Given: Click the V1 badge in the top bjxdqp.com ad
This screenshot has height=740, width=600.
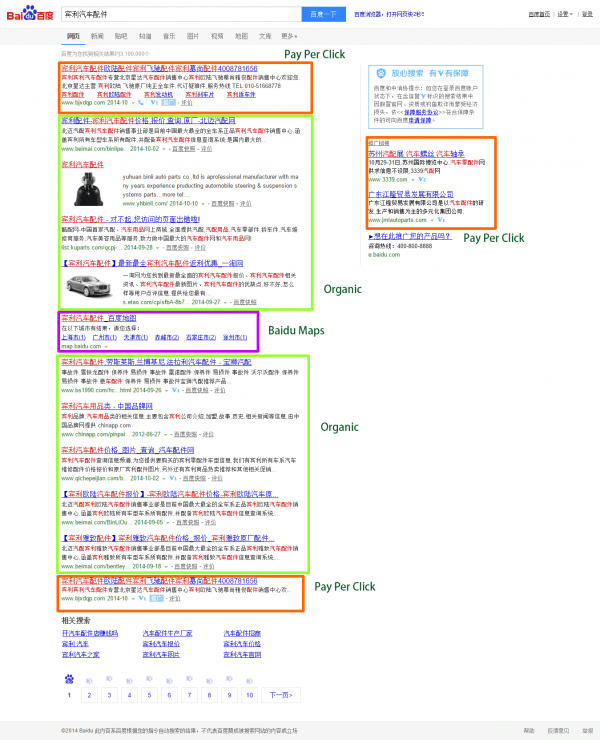Looking at the screenshot, I should (154, 102).
